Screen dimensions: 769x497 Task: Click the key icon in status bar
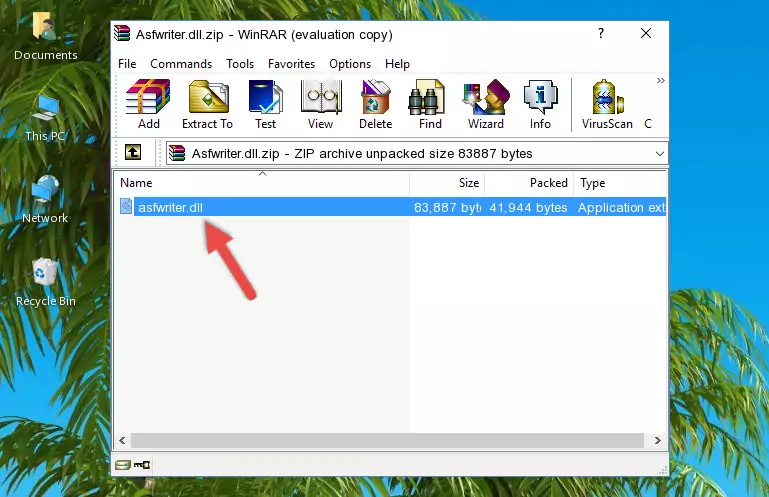[142, 465]
